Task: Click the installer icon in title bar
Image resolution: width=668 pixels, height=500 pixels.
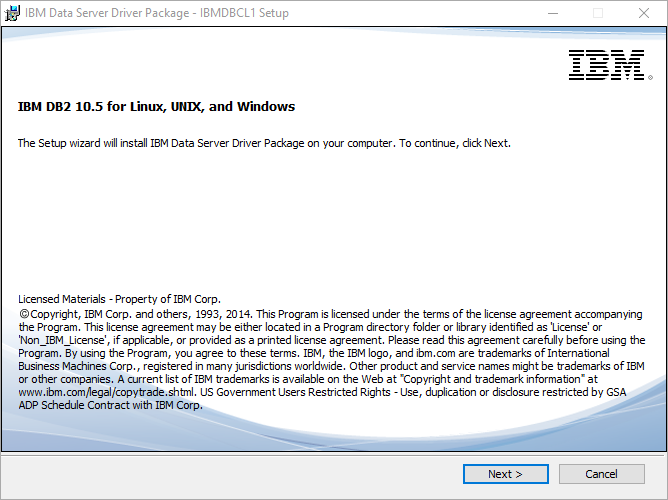Action: click(14, 13)
